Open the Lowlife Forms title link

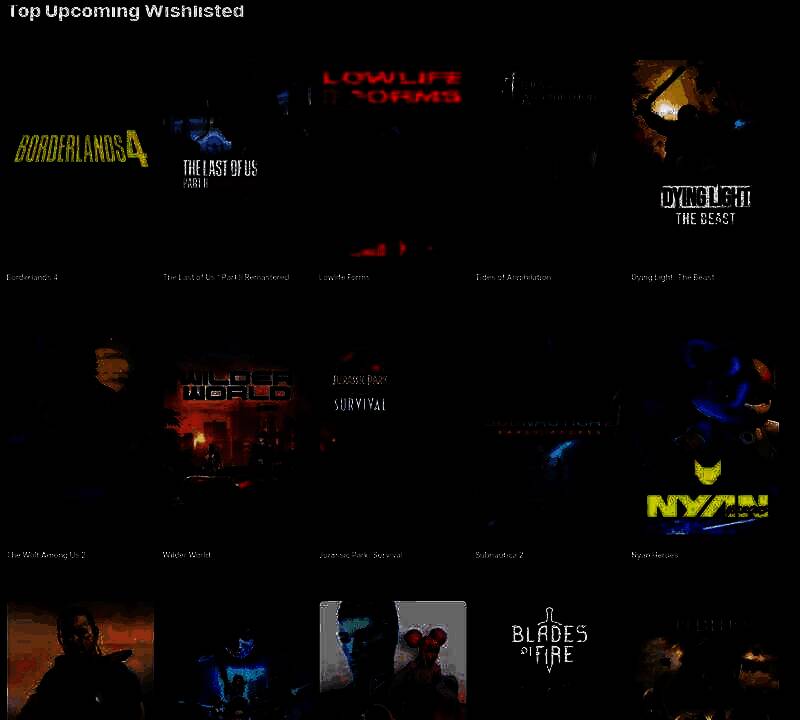344,277
